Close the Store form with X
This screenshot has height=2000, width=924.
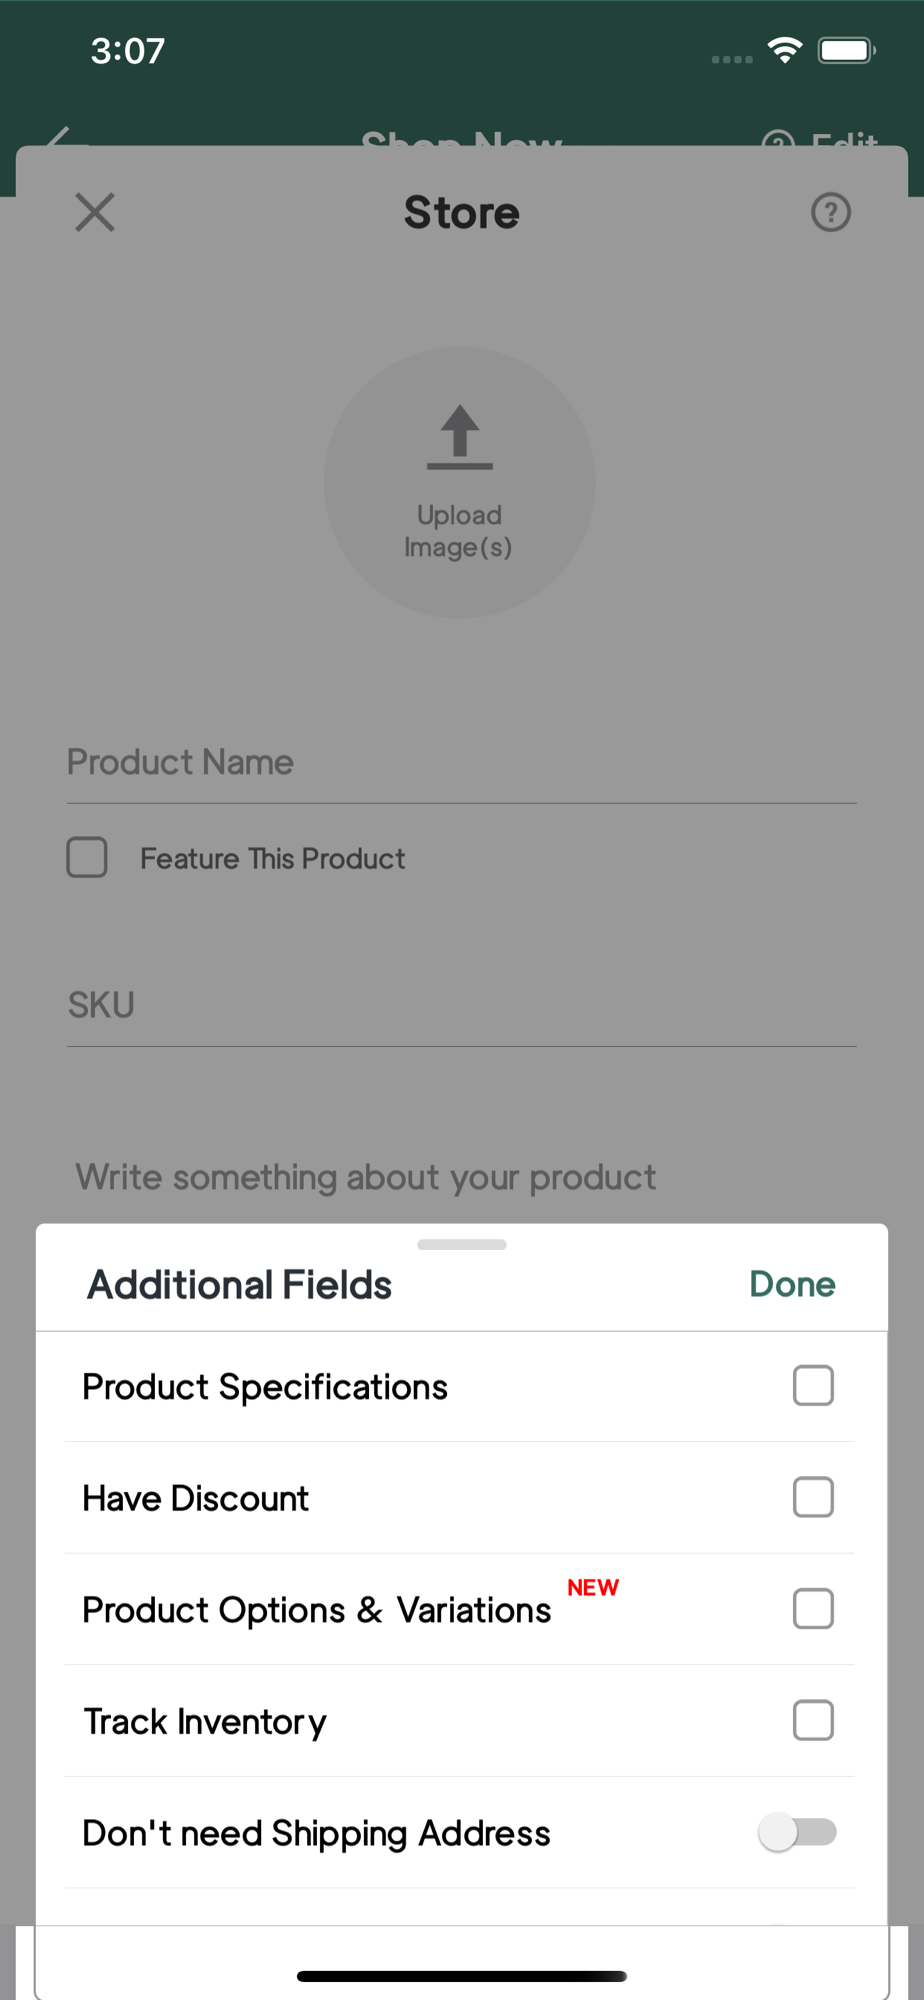pyautogui.click(x=95, y=212)
